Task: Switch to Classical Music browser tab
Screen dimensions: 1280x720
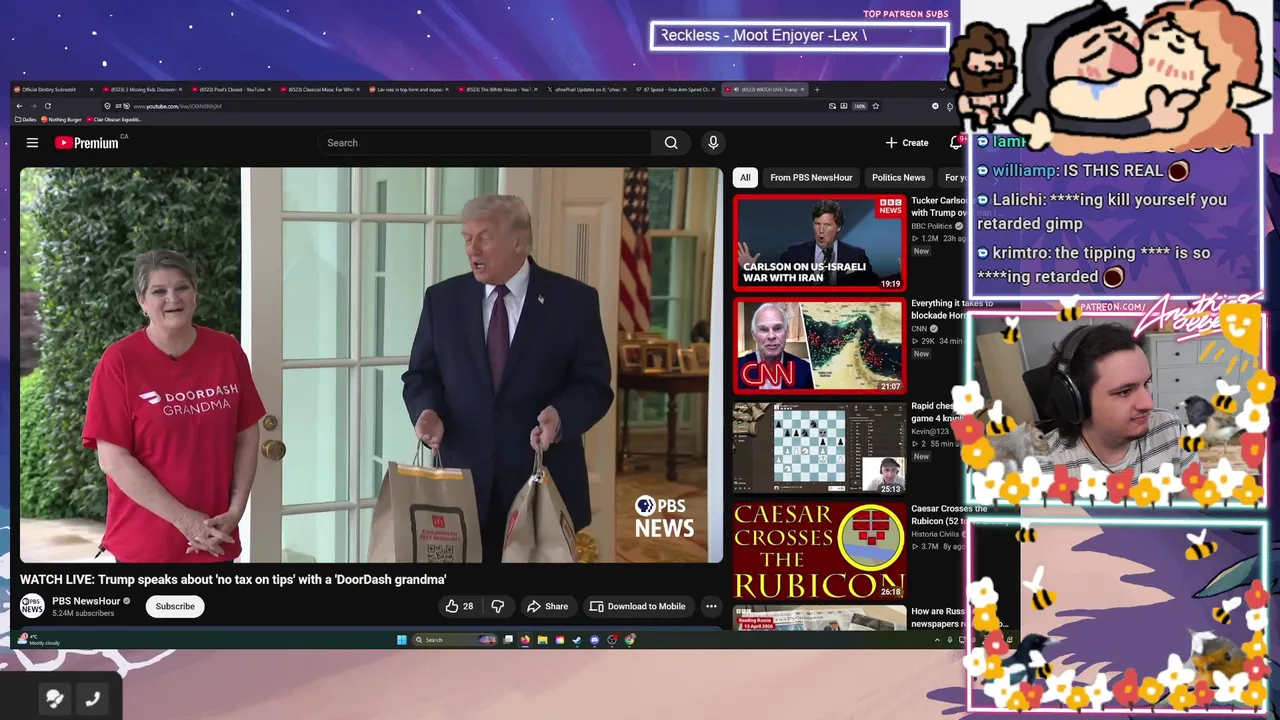Action: click(321, 89)
